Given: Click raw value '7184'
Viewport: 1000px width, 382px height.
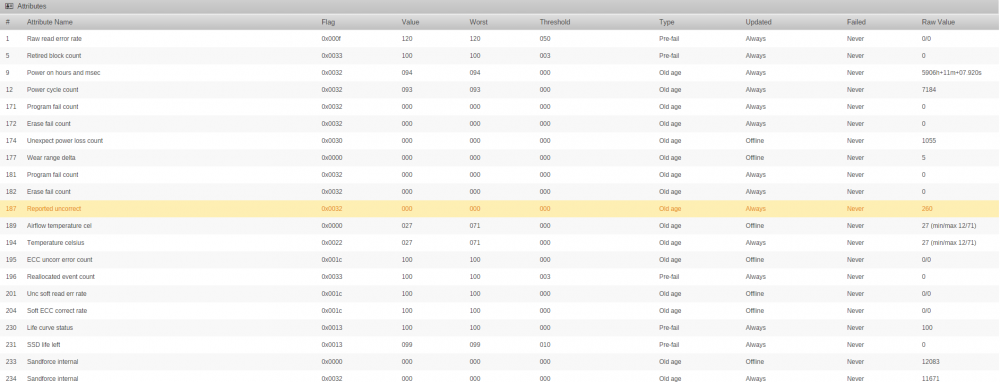Looking at the screenshot, I should pos(929,90).
